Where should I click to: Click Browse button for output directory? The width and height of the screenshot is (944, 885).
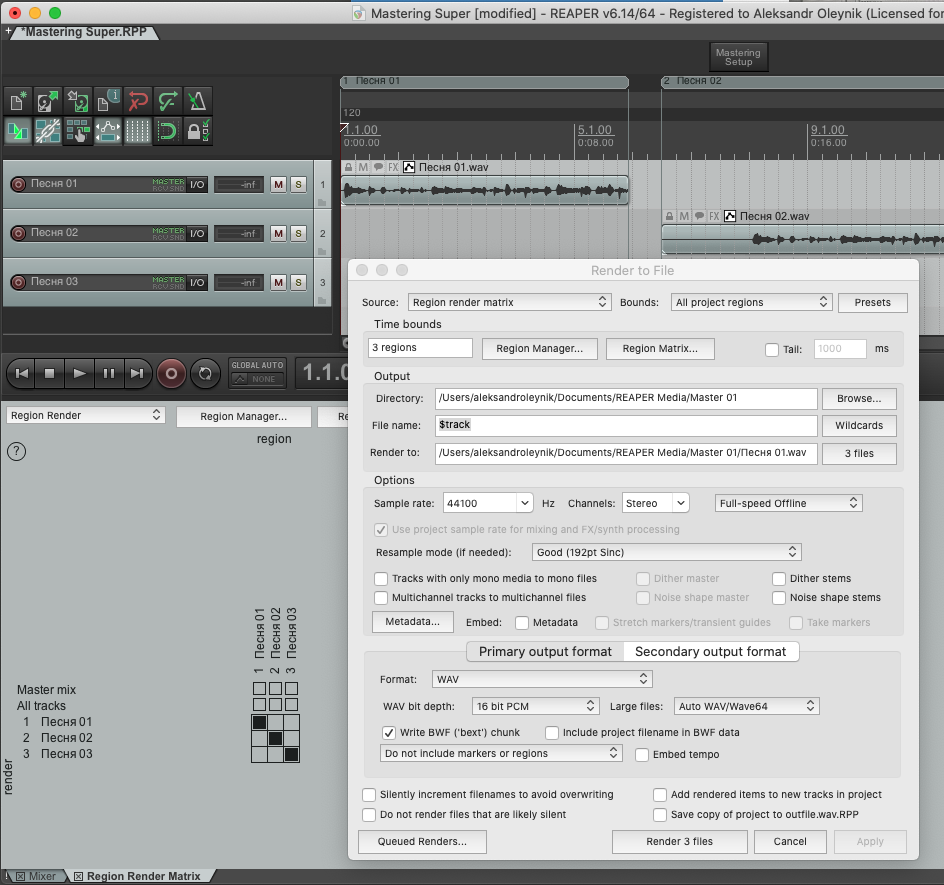click(859, 399)
